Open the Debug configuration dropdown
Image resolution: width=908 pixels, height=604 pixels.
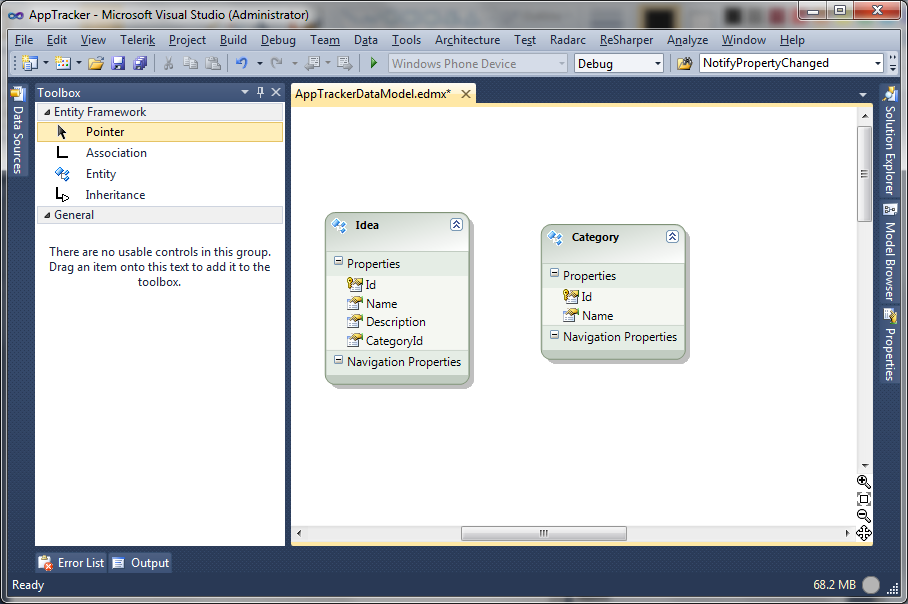(x=658, y=64)
